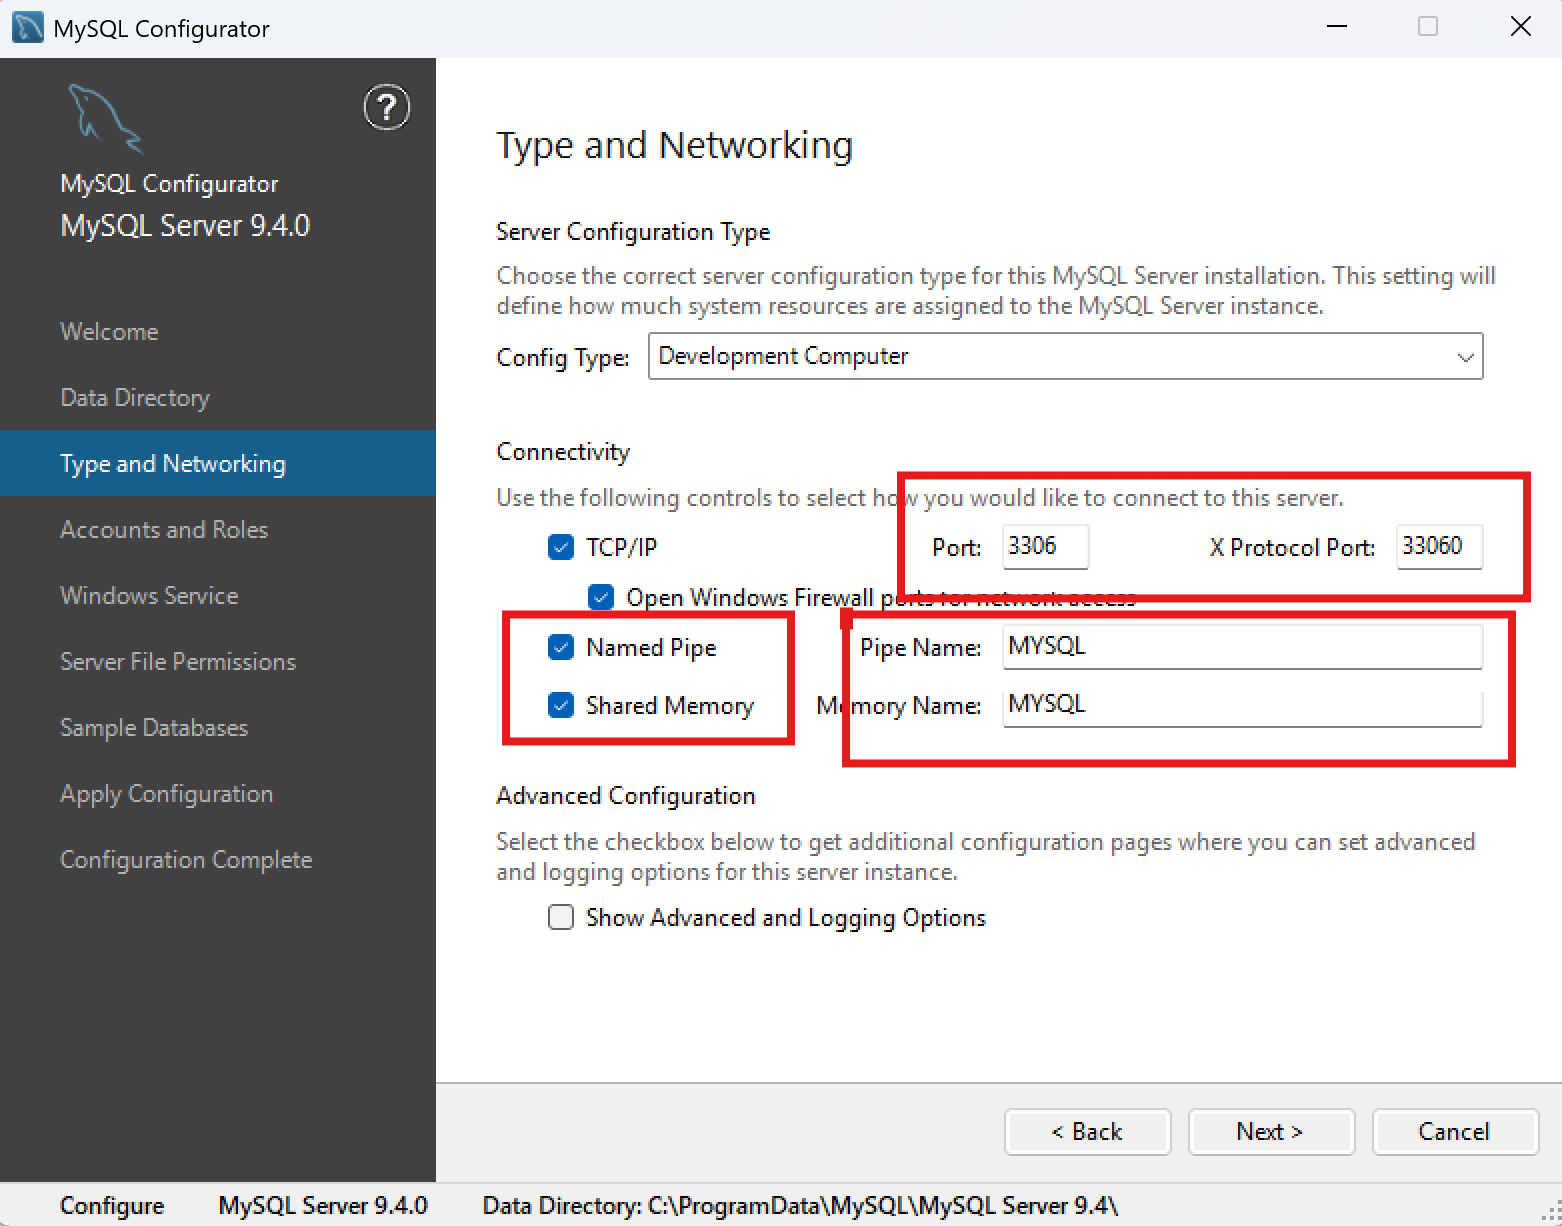The image size is (1562, 1226).
Task: Close the MySQL Configurator window
Action: coord(1520,27)
